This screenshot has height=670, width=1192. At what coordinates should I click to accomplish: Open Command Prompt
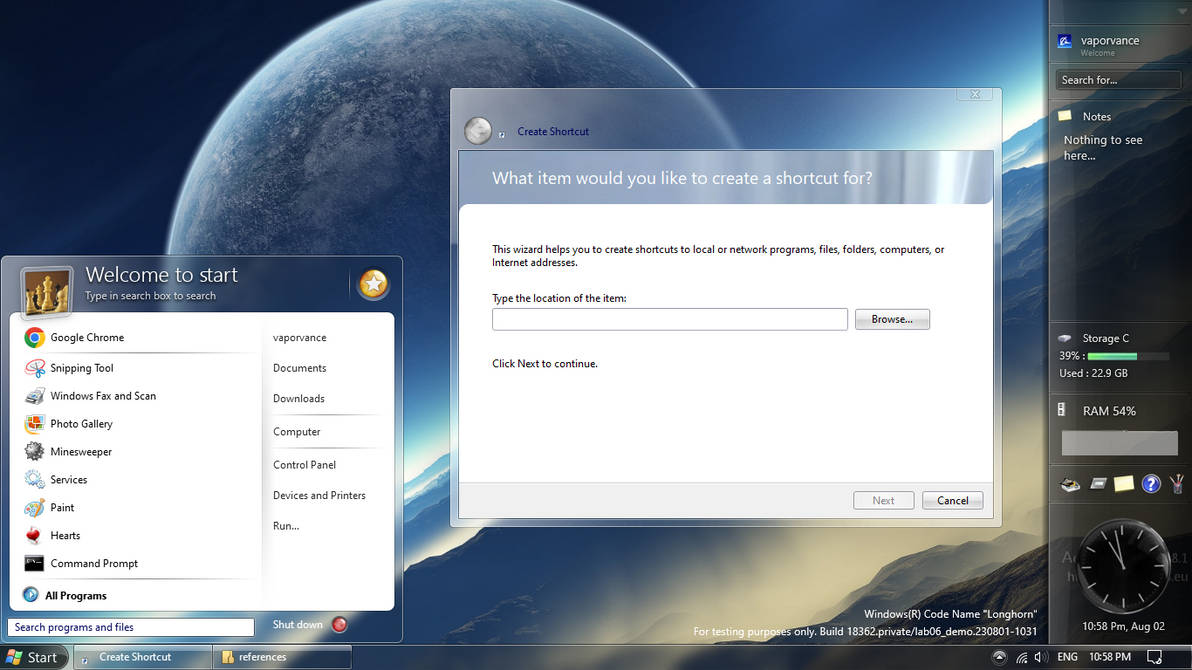81,564
